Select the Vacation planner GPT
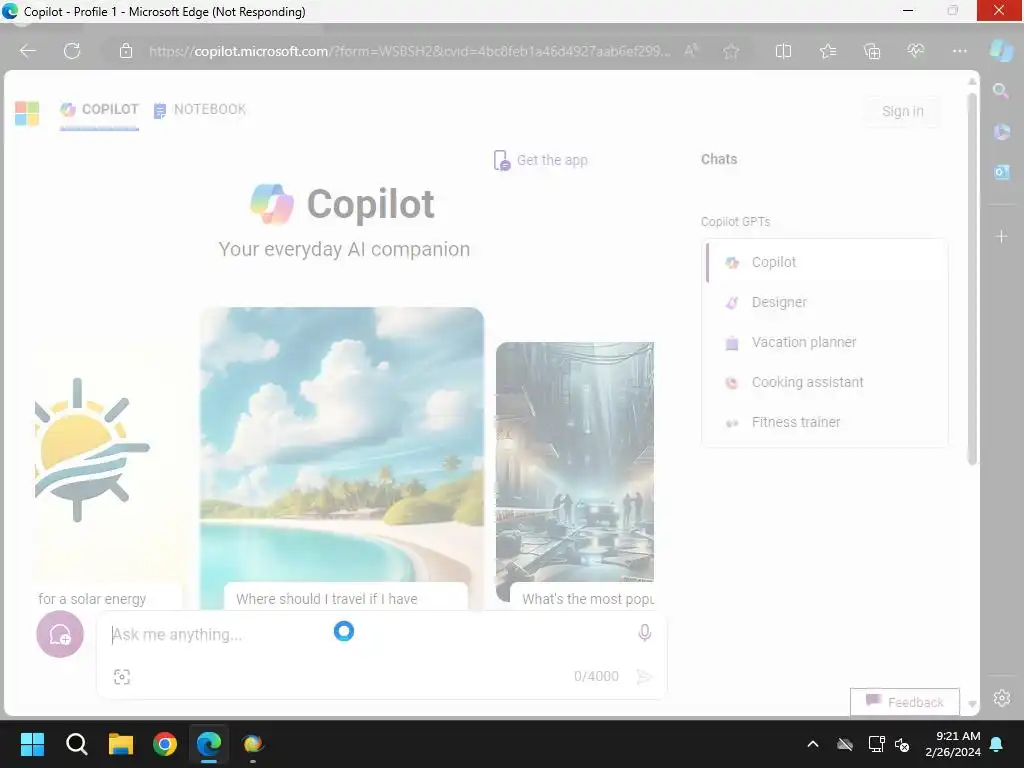The image size is (1024, 768). click(825, 342)
